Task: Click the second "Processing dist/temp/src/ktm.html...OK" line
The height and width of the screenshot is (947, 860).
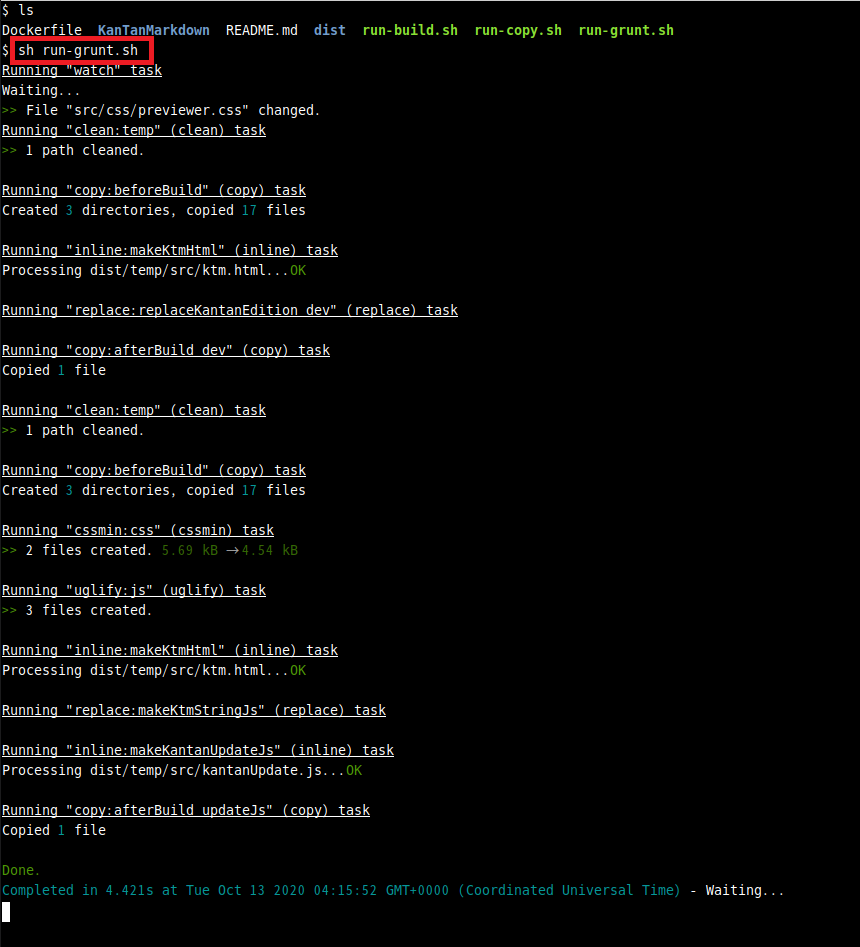Action: click(x=154, y=670)
